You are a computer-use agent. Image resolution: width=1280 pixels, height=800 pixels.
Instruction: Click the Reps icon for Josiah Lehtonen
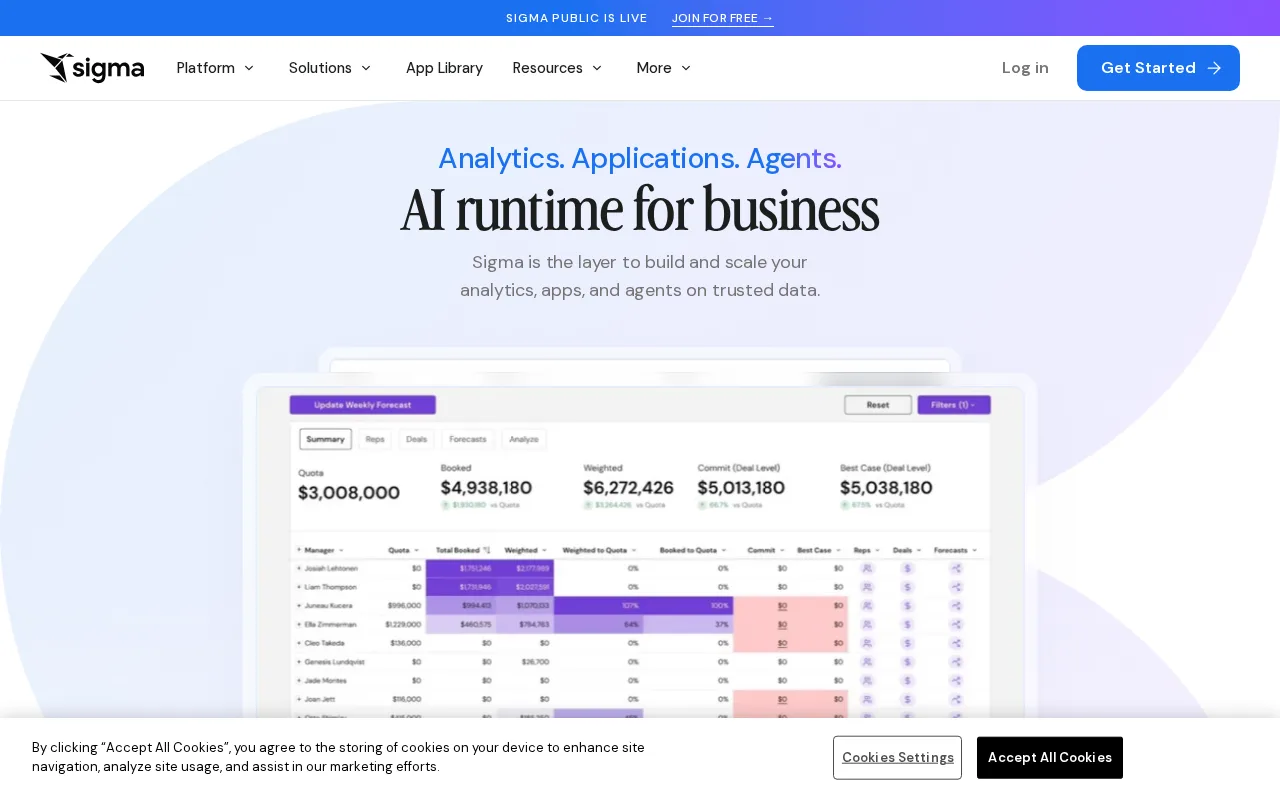click(x=867, y=568)
